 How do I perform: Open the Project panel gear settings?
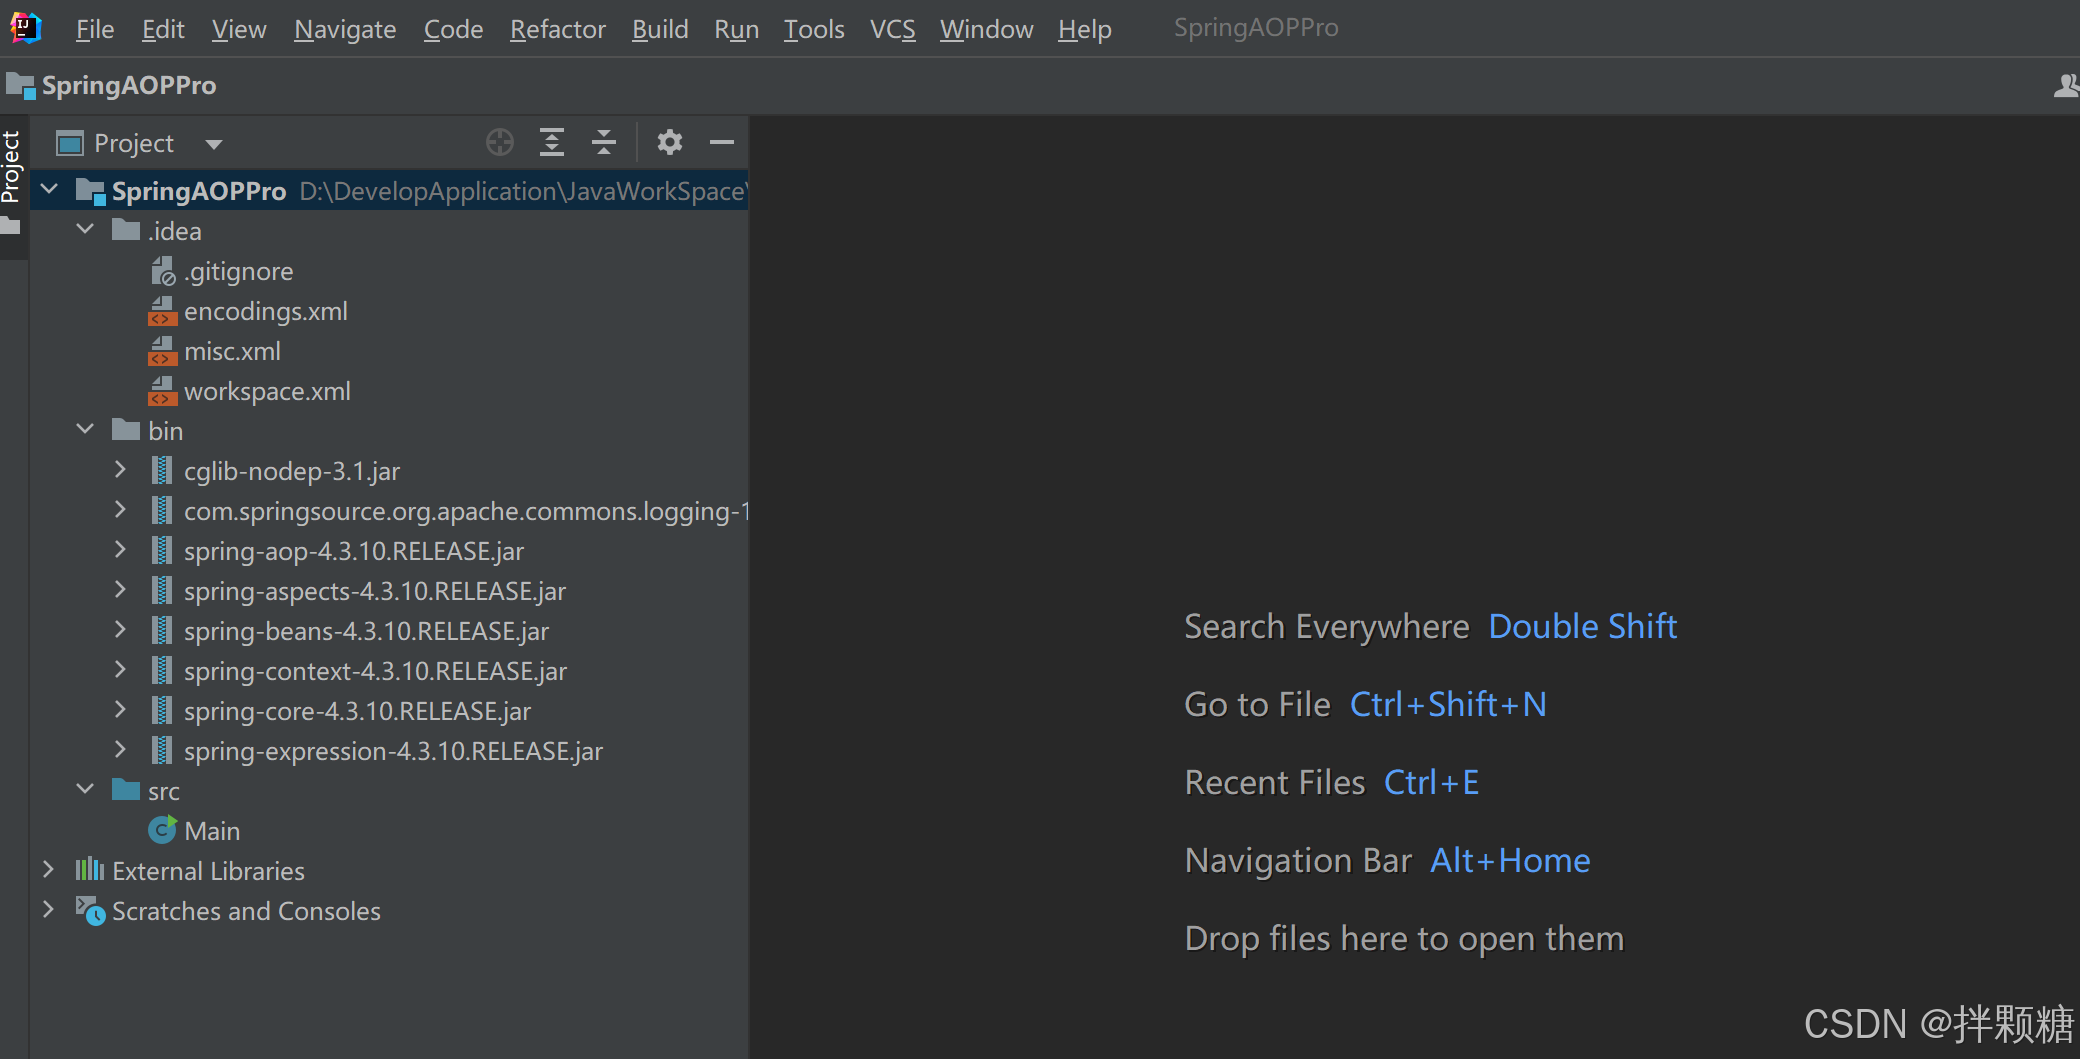point(670,143)
